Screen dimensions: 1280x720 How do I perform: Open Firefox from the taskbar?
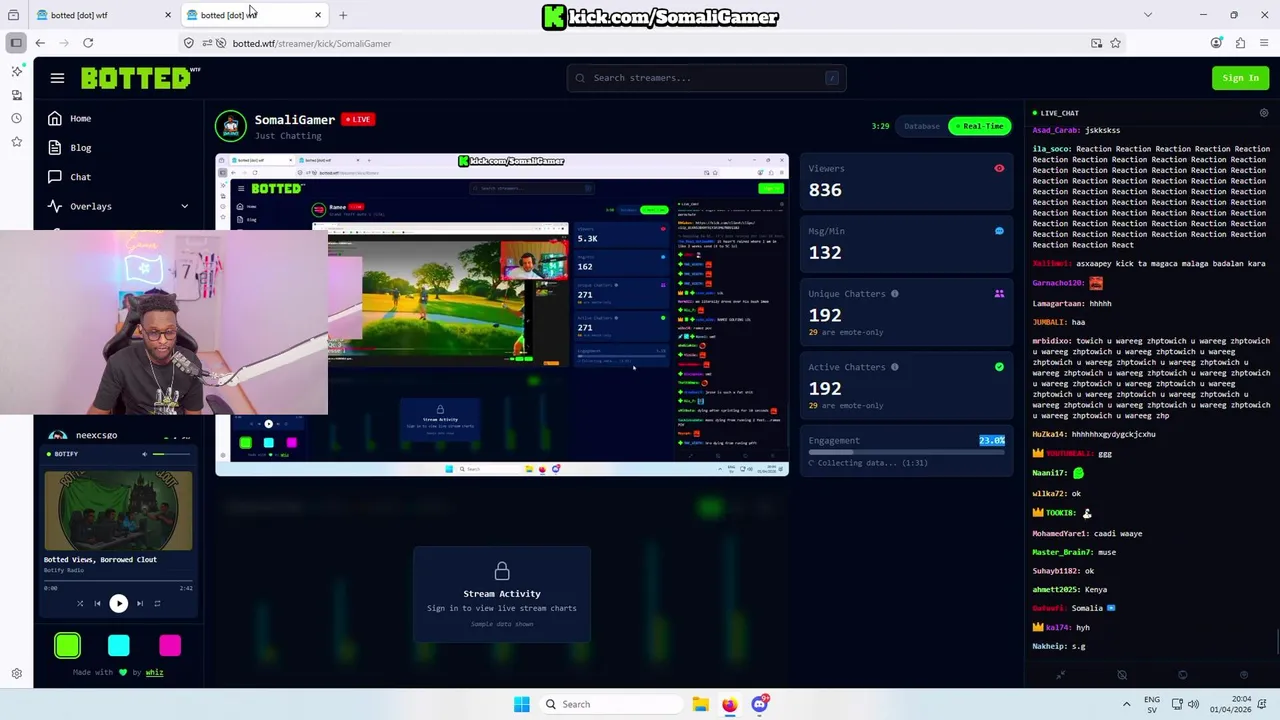(x=729, y=704)
